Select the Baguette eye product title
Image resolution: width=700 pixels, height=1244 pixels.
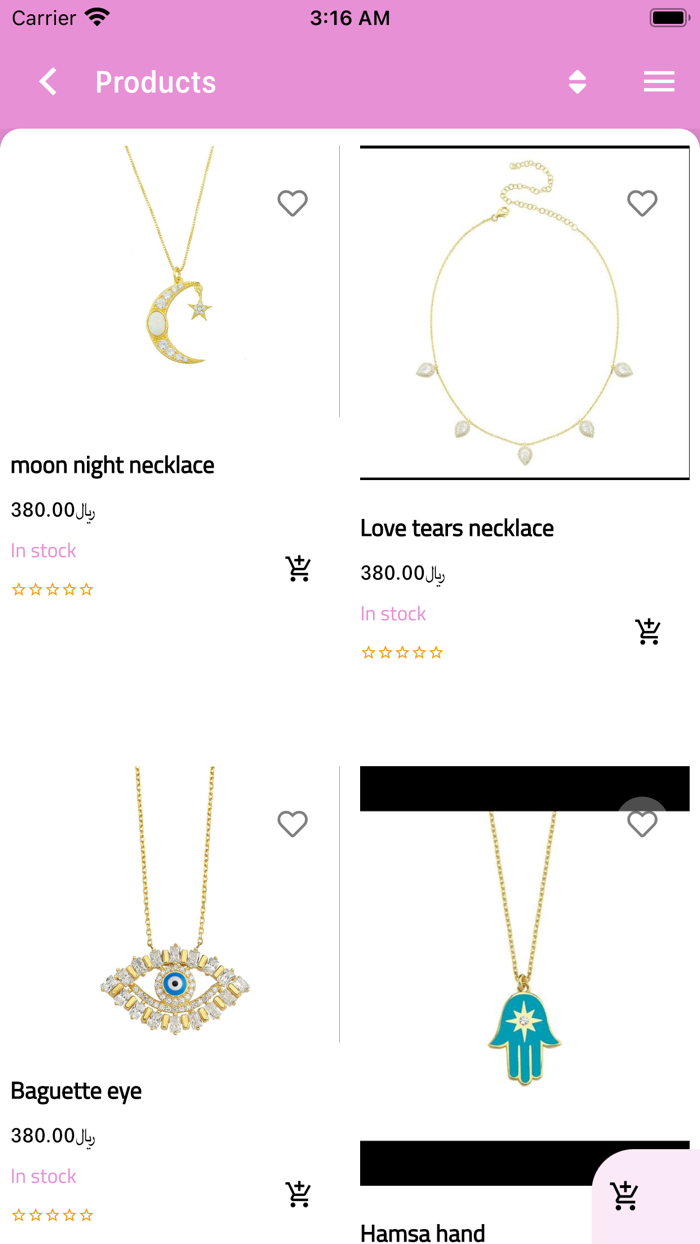pyautogui.click(x=76, y=1091)
